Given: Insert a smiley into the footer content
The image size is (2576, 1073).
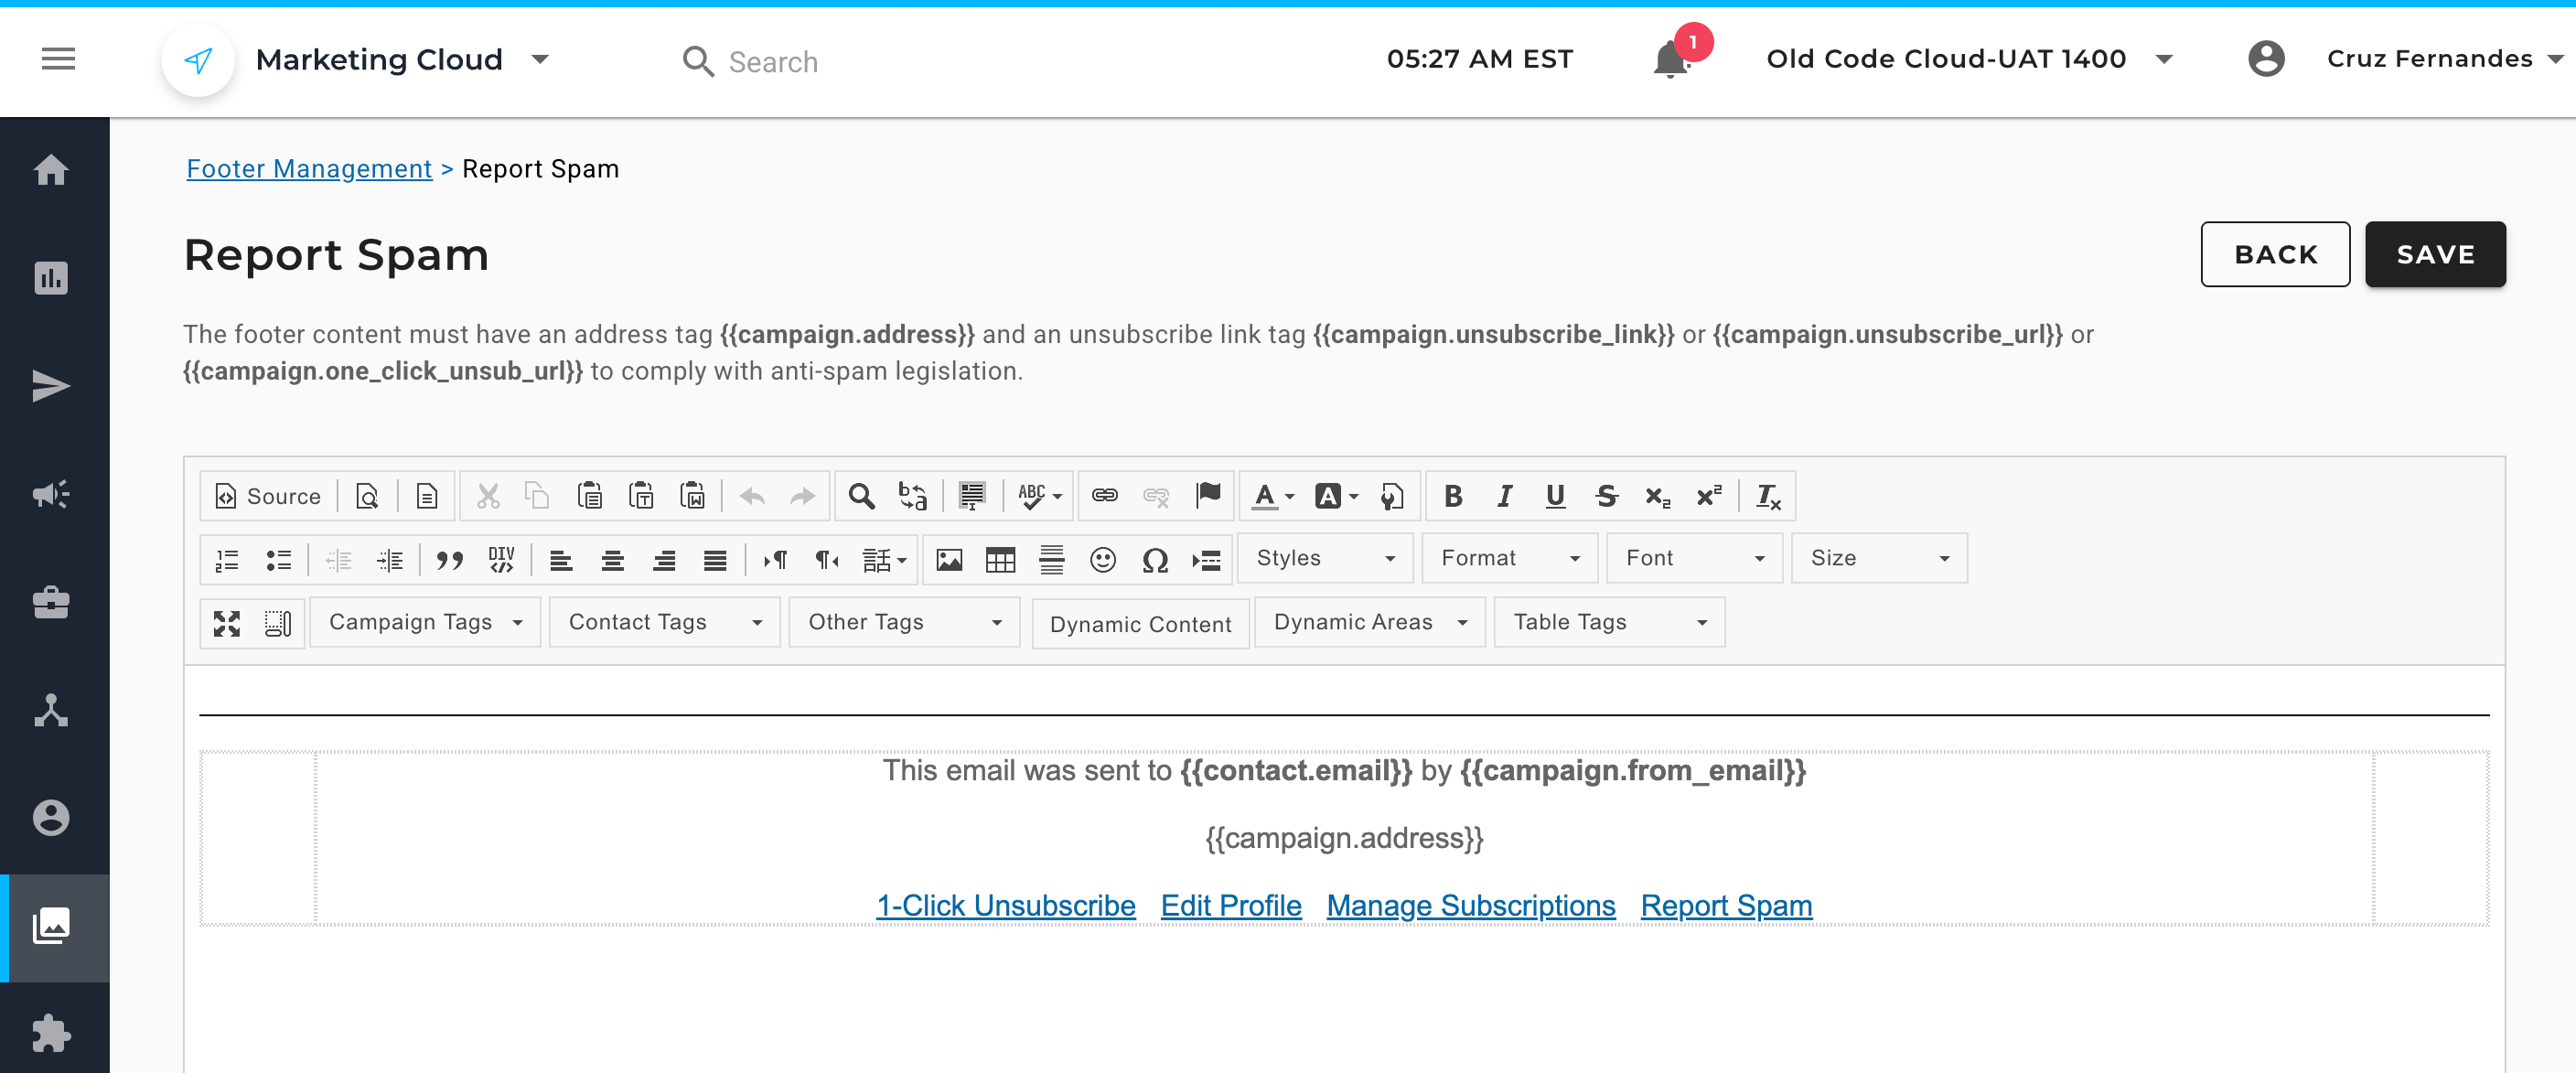Looking at the screenshot, I should (1103, 559).
